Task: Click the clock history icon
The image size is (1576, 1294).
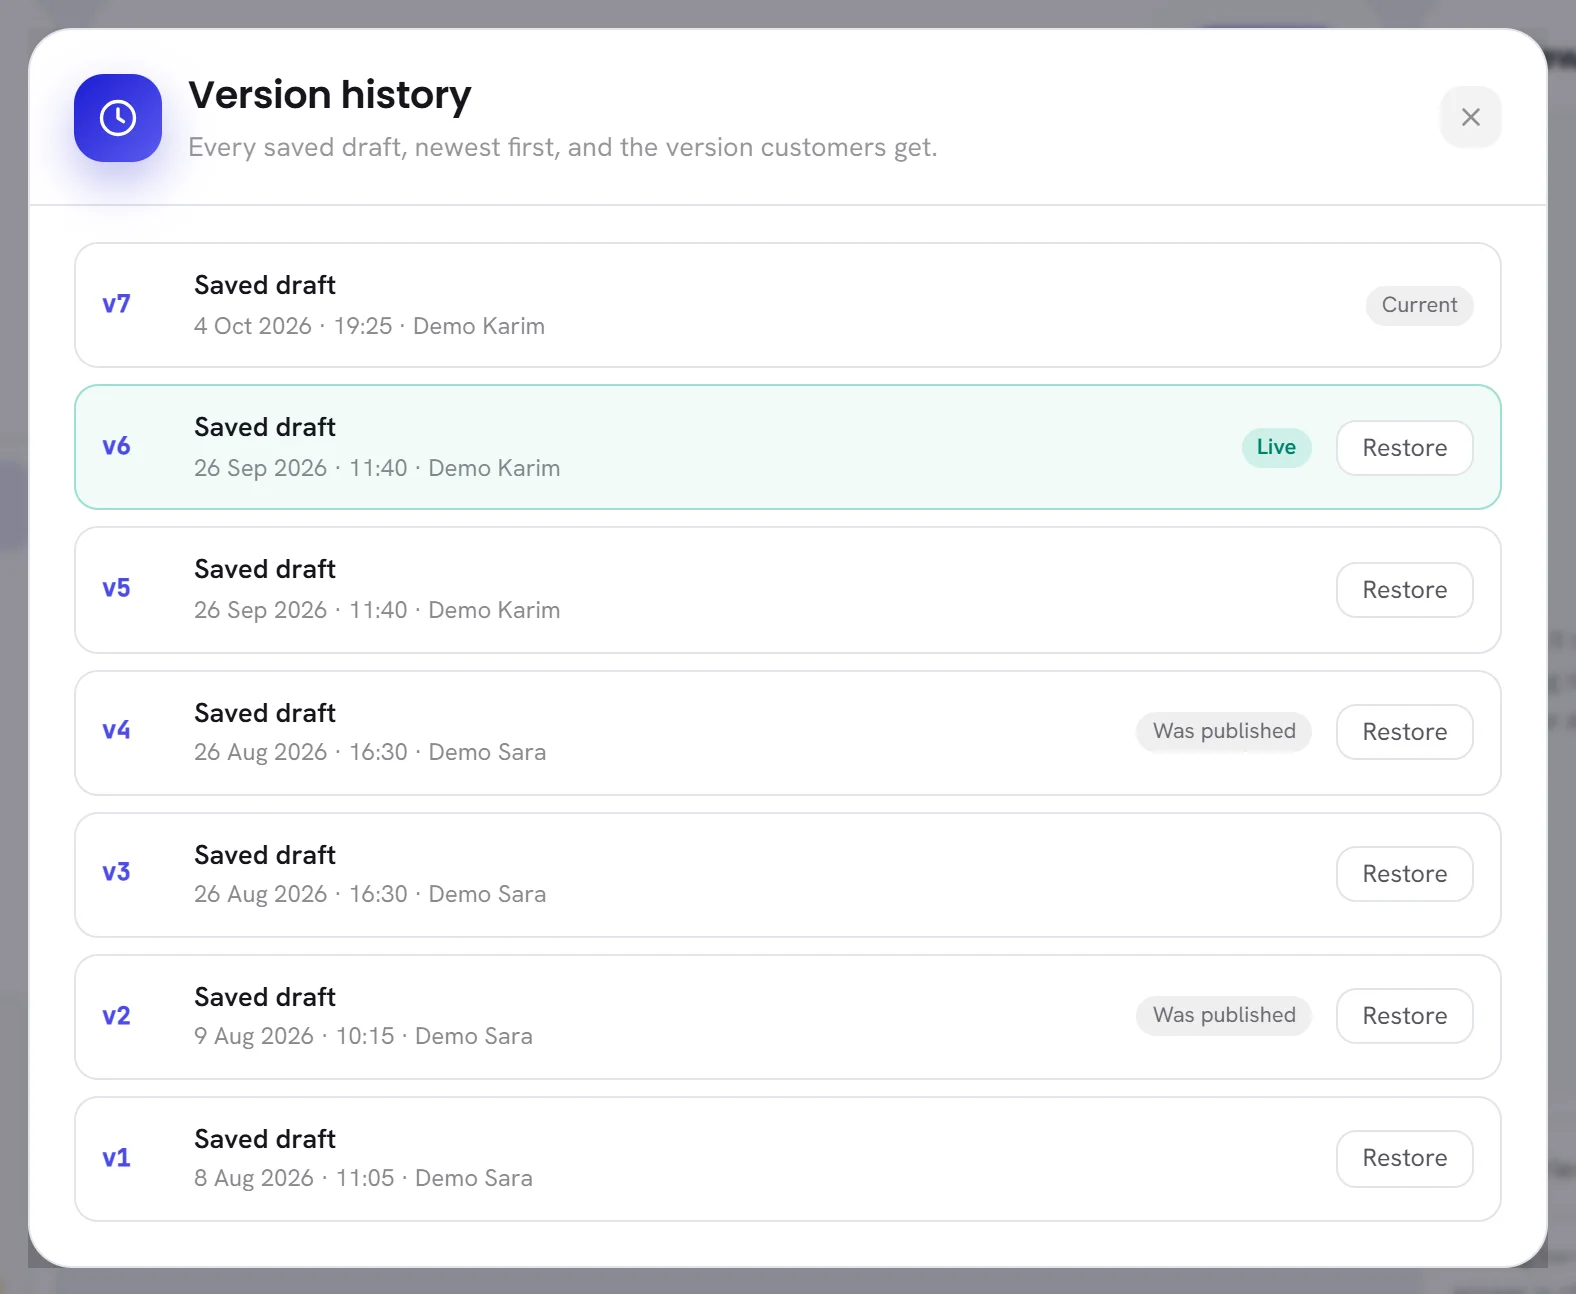Action: (118, 118)
